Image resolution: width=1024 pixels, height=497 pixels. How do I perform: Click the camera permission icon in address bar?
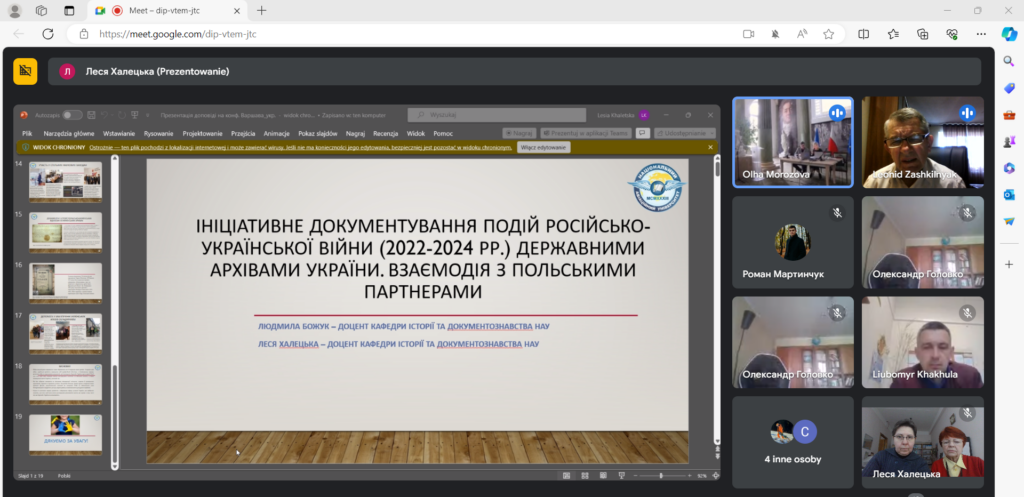[x=748, y=34]
